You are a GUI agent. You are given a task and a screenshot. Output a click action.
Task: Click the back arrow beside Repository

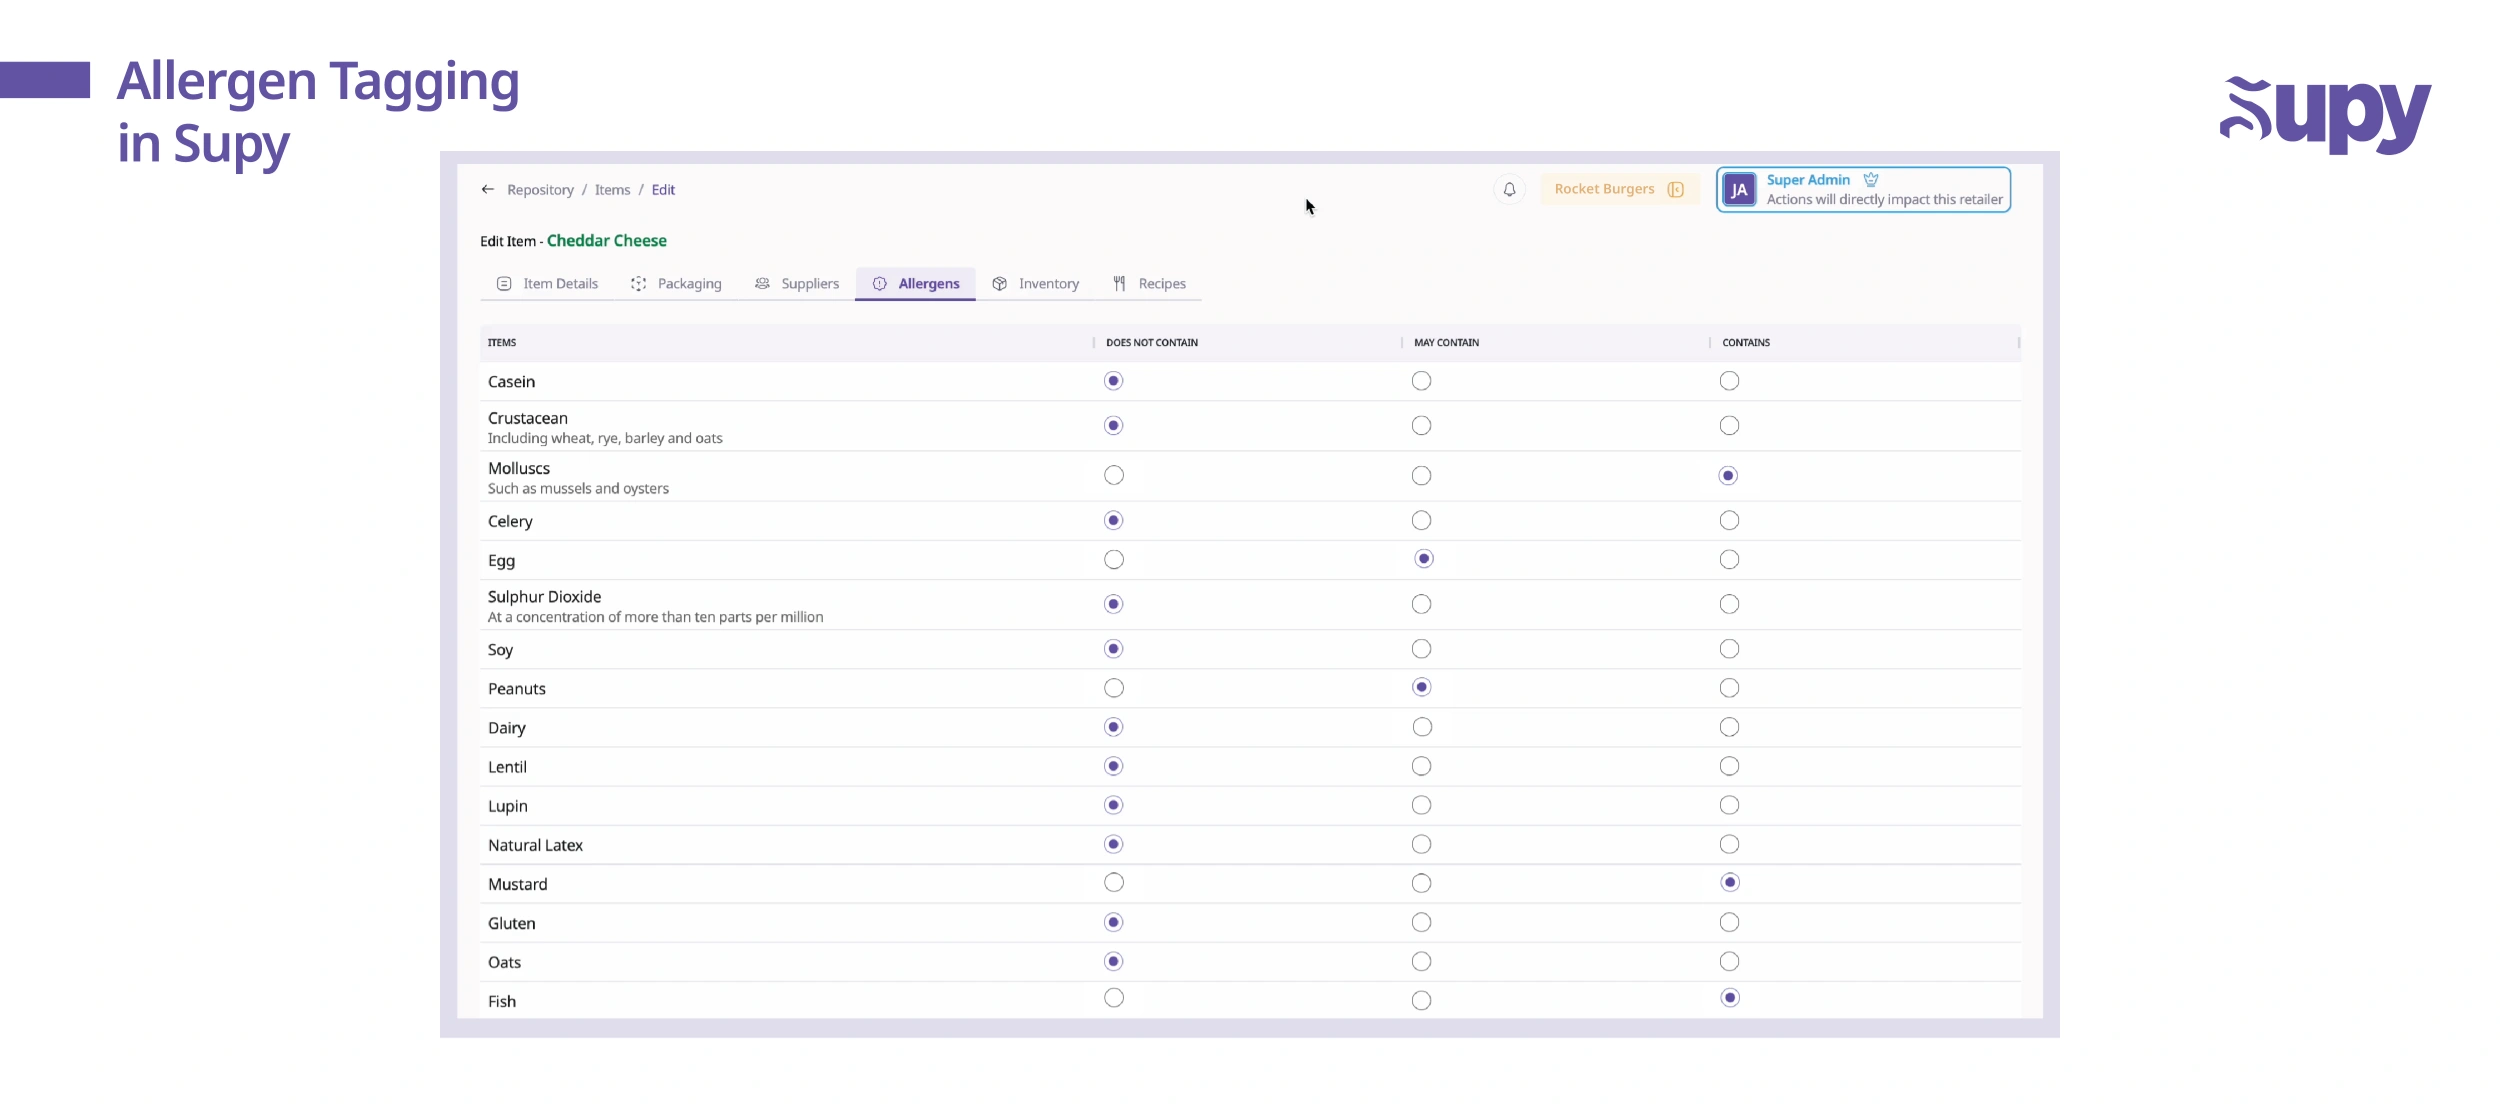(488, 189)
